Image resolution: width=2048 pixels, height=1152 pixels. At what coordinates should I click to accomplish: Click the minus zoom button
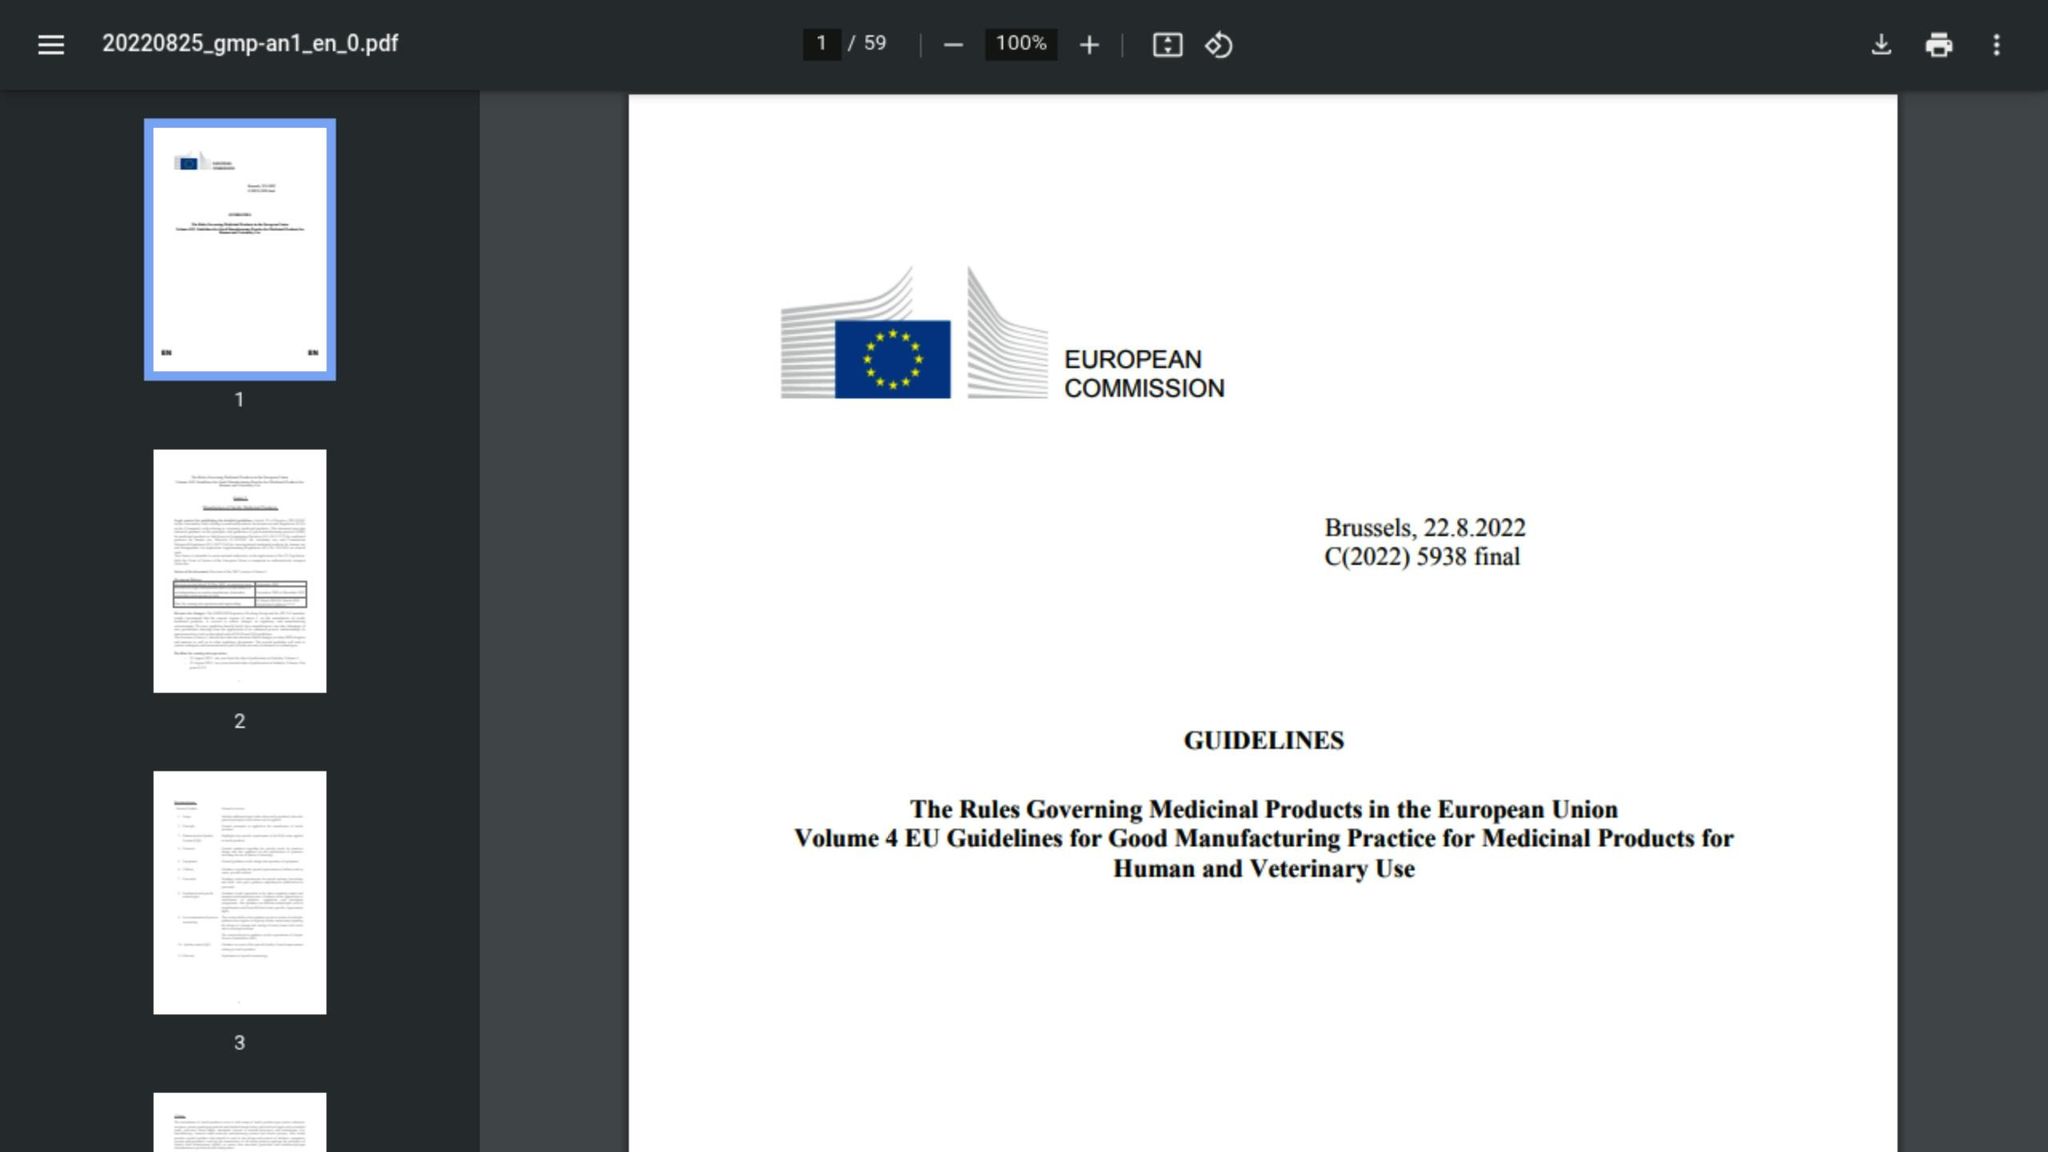point(951,44)
